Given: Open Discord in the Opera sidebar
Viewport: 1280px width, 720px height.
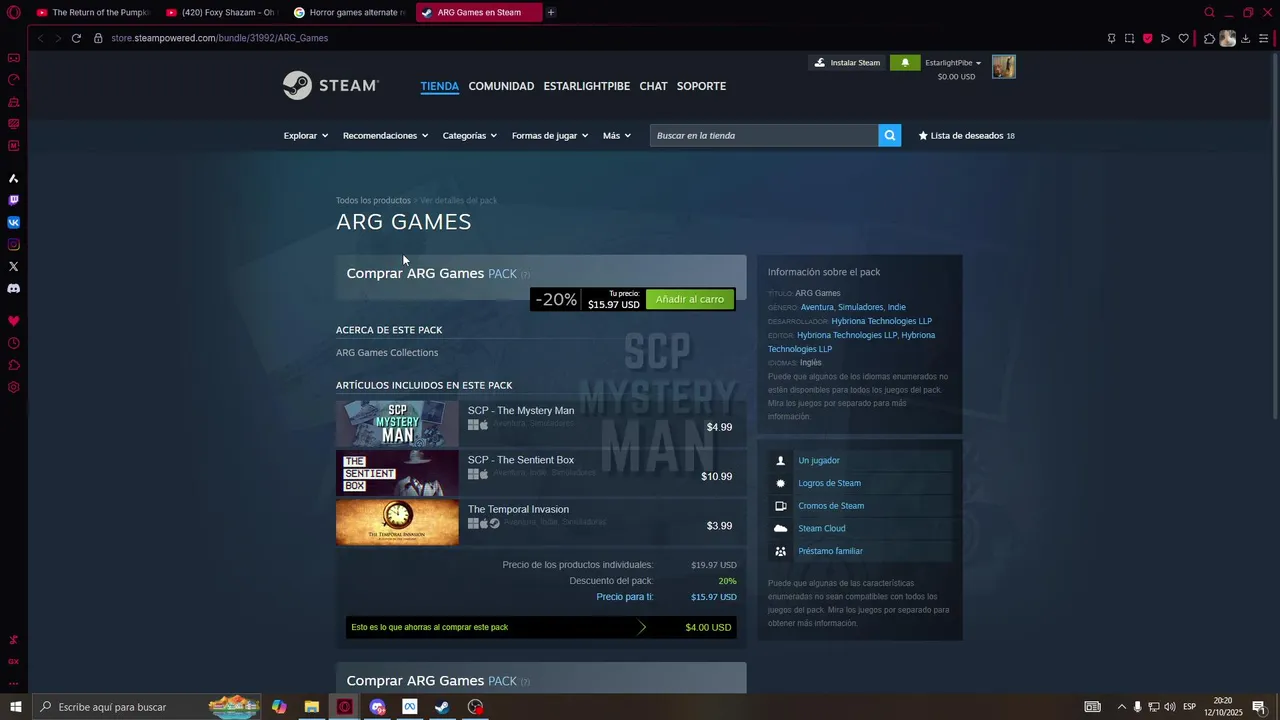Looking at the screenshot, I should (x=13, y=288).
